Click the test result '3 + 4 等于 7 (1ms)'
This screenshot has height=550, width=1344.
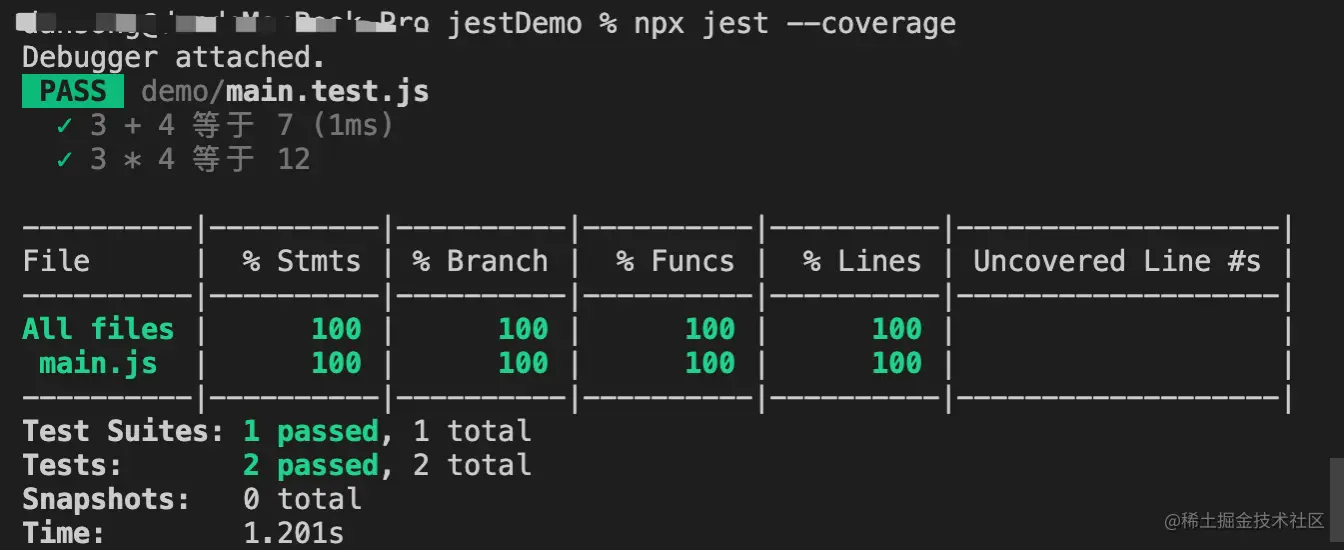tap(242, 126)
